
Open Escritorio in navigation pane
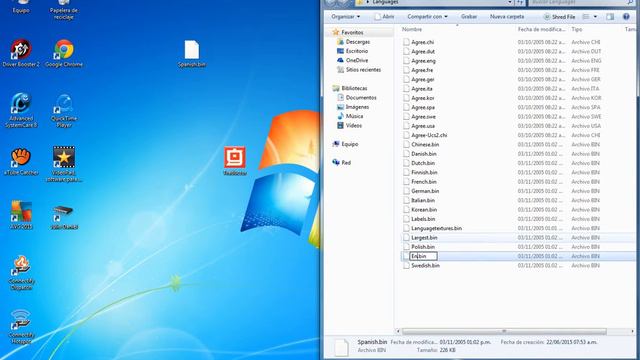point(353,51)
